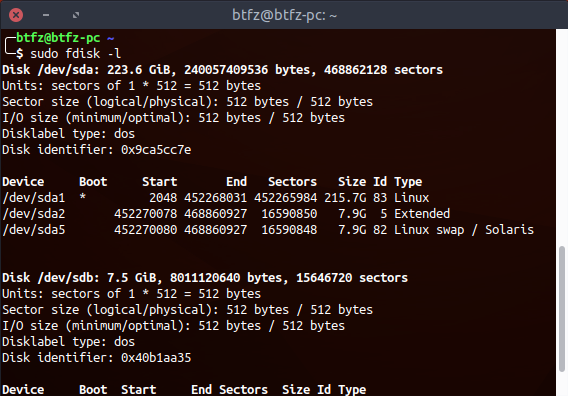
Task: Click the sda Units: sectors line
Action: click(x=131, y=86)
